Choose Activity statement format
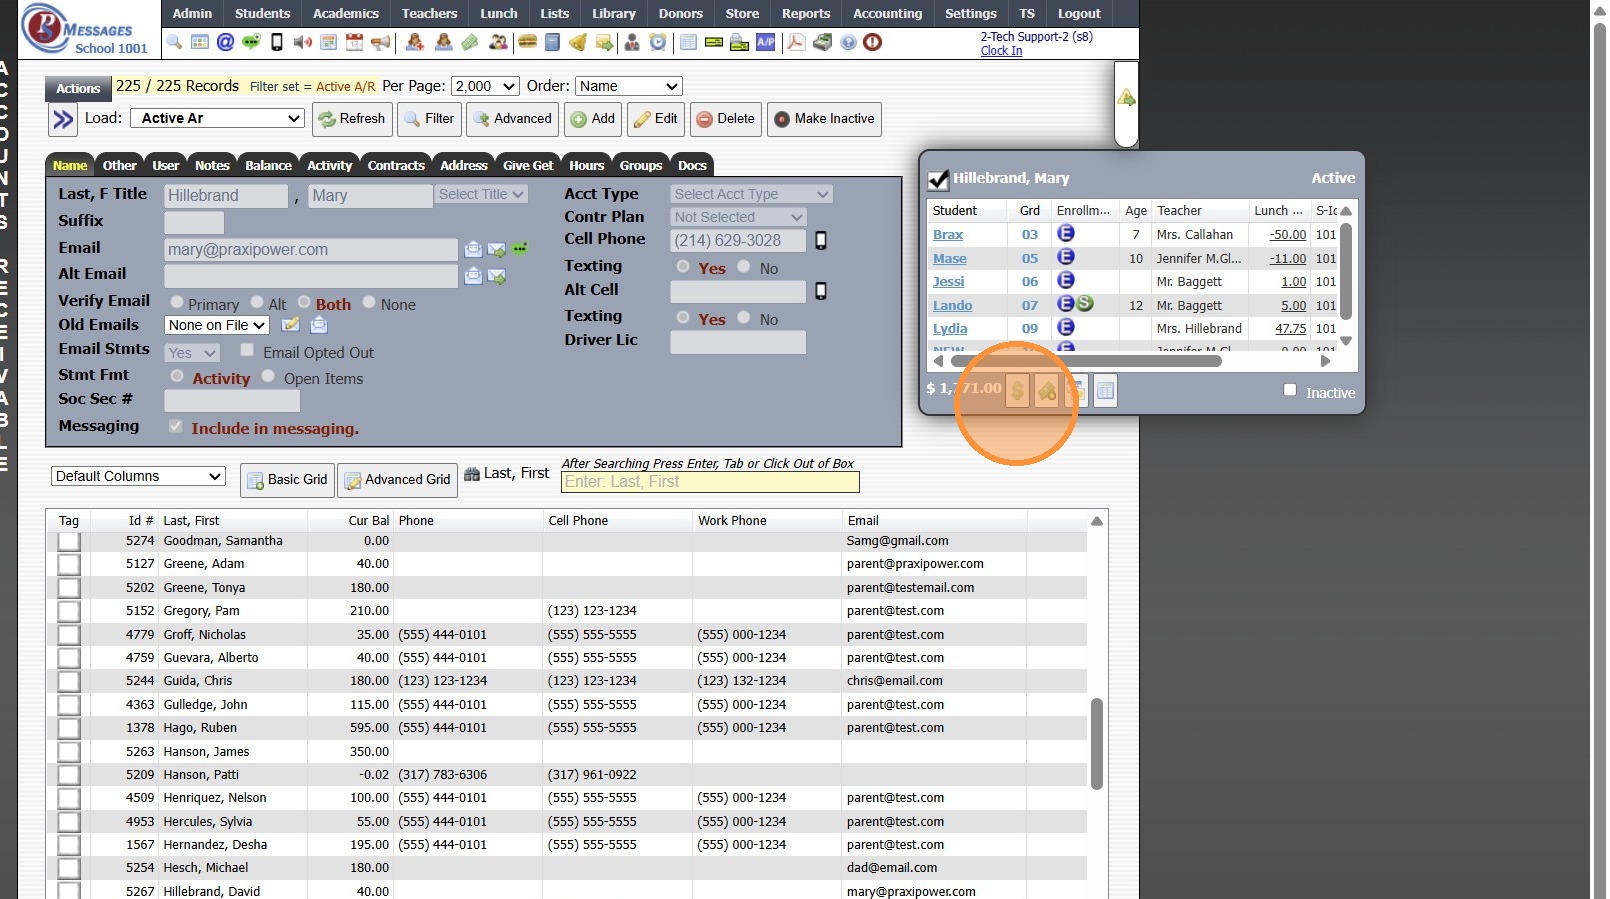This screenshot has height=899, width=1610. click(177, 376)
